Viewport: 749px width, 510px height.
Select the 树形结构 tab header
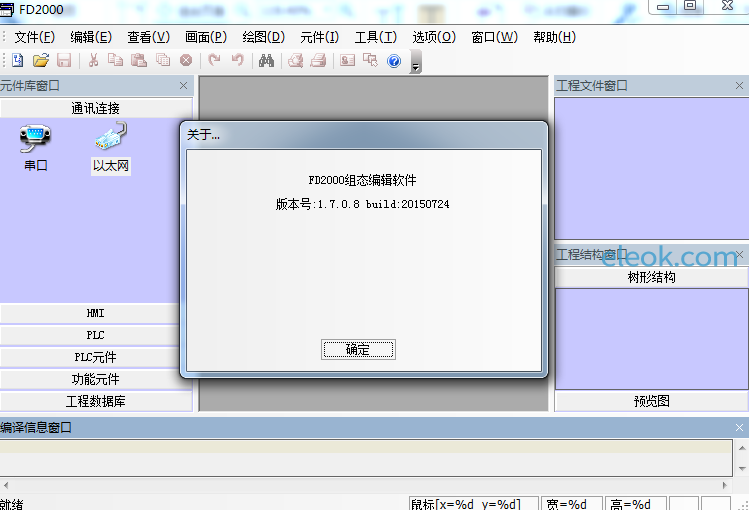pos(651,277)
